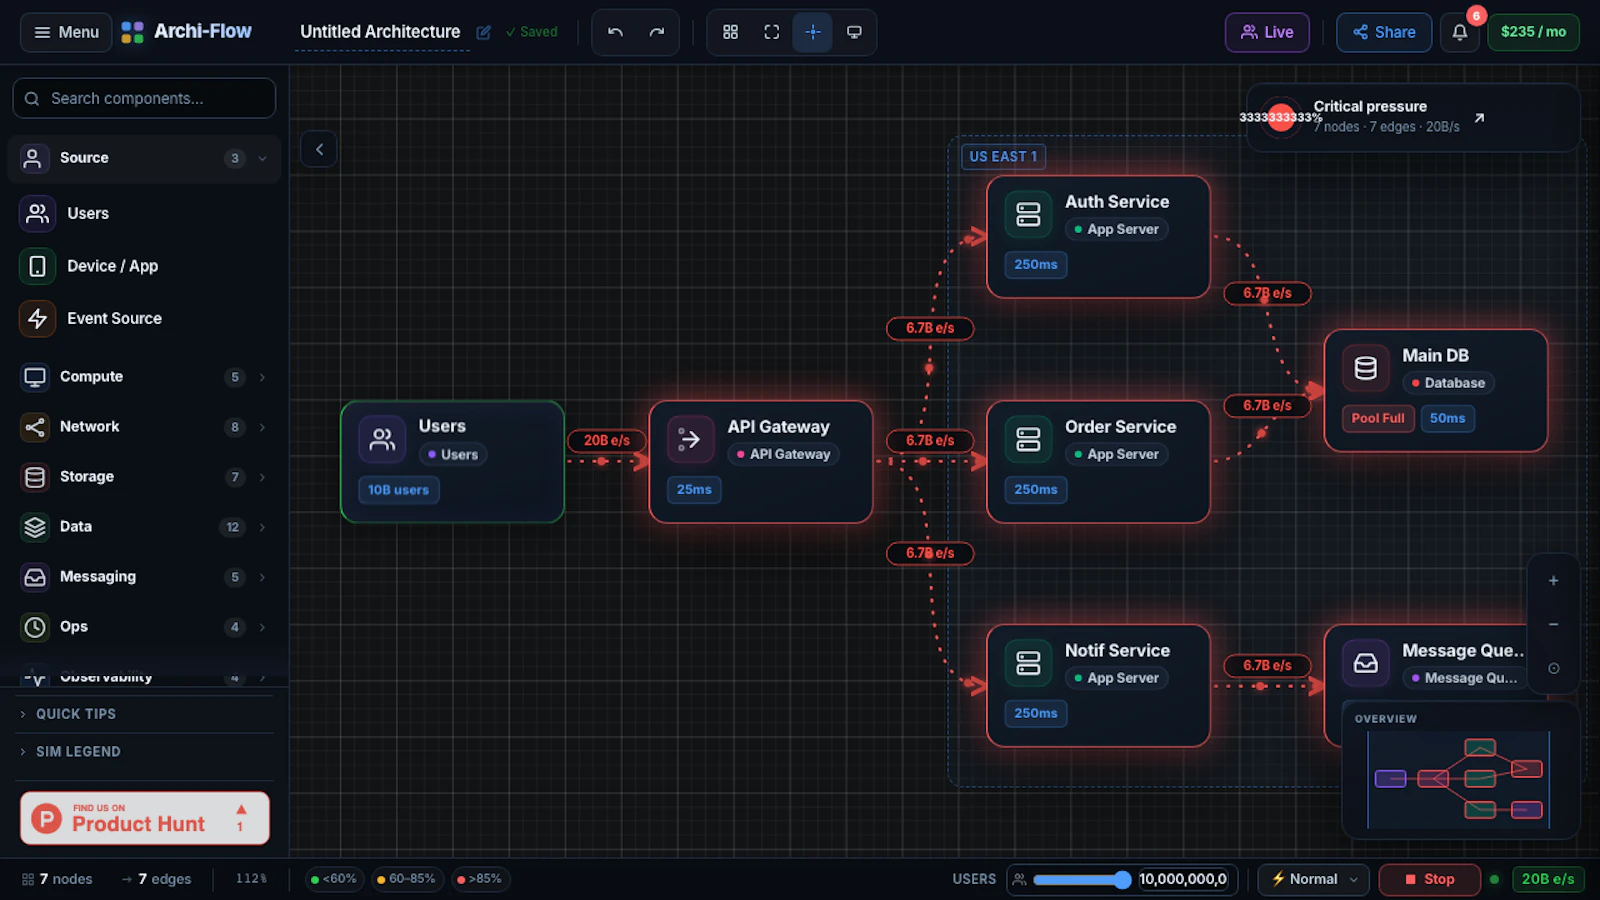1600x900 pixels.
Task: Click the Share button
Action: click(1384, 32)
